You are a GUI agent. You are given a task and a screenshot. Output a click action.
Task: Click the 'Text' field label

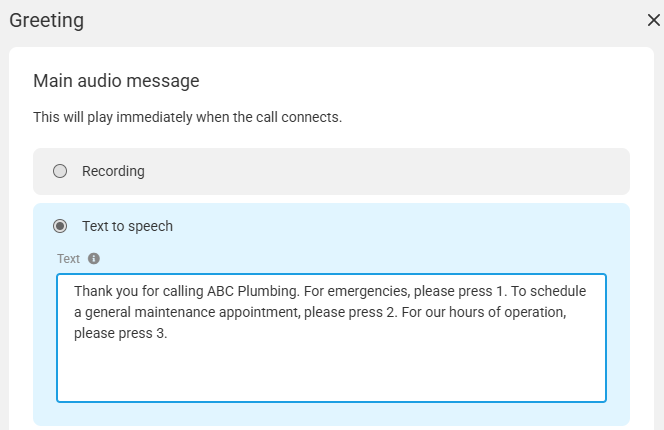(x=68, y=258)
